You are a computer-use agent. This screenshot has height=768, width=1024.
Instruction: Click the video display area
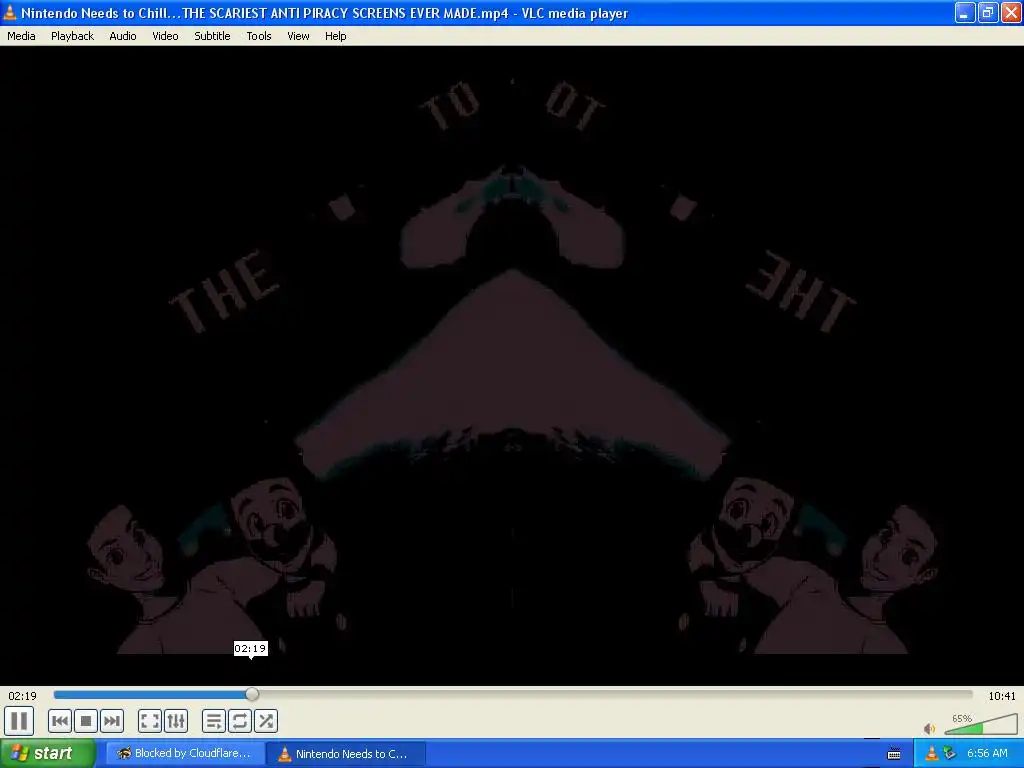pyautogui.click(x=512, y=366)
